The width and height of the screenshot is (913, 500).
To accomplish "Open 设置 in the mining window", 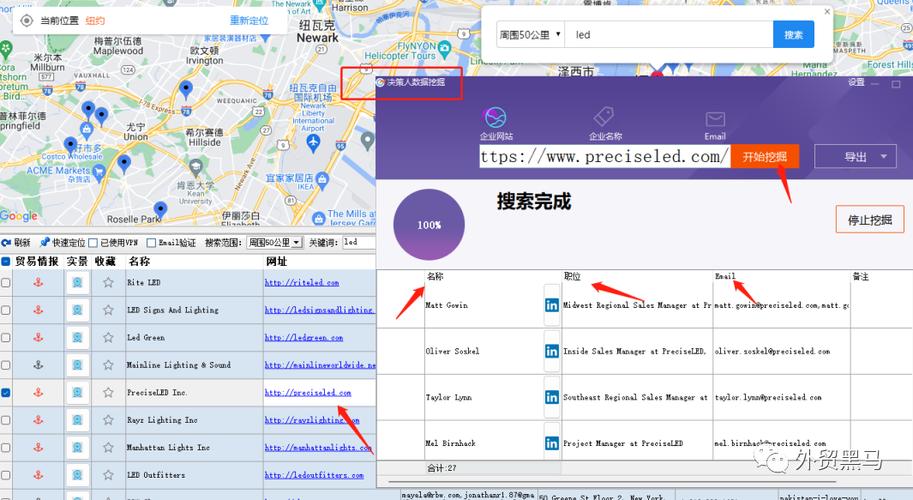I will [856, 83].
